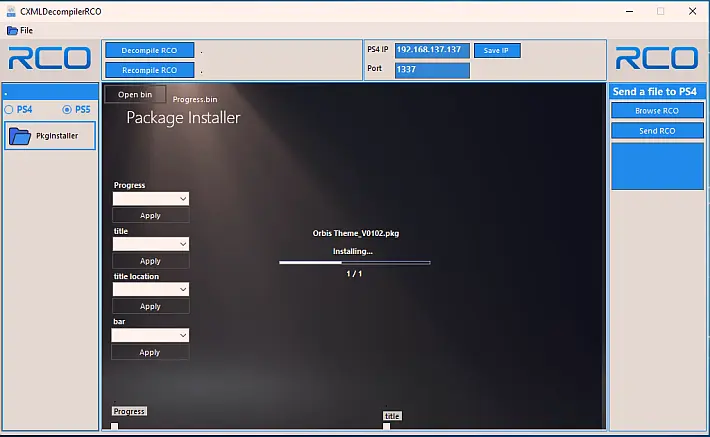Click the blue panel below Send RCO

(657, 166)
